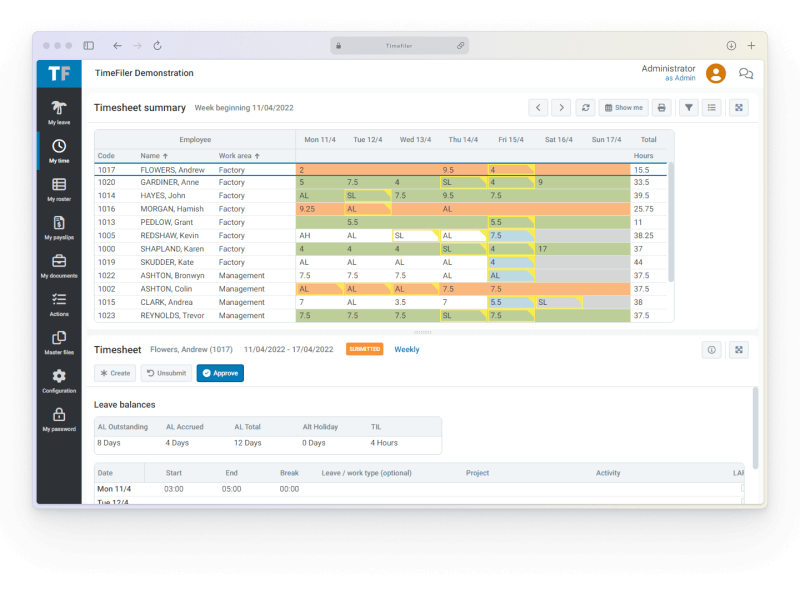Screen dimensions: 800x597
Task: Select the FLOWERS, Andrew row
Action: coord(381,169)
